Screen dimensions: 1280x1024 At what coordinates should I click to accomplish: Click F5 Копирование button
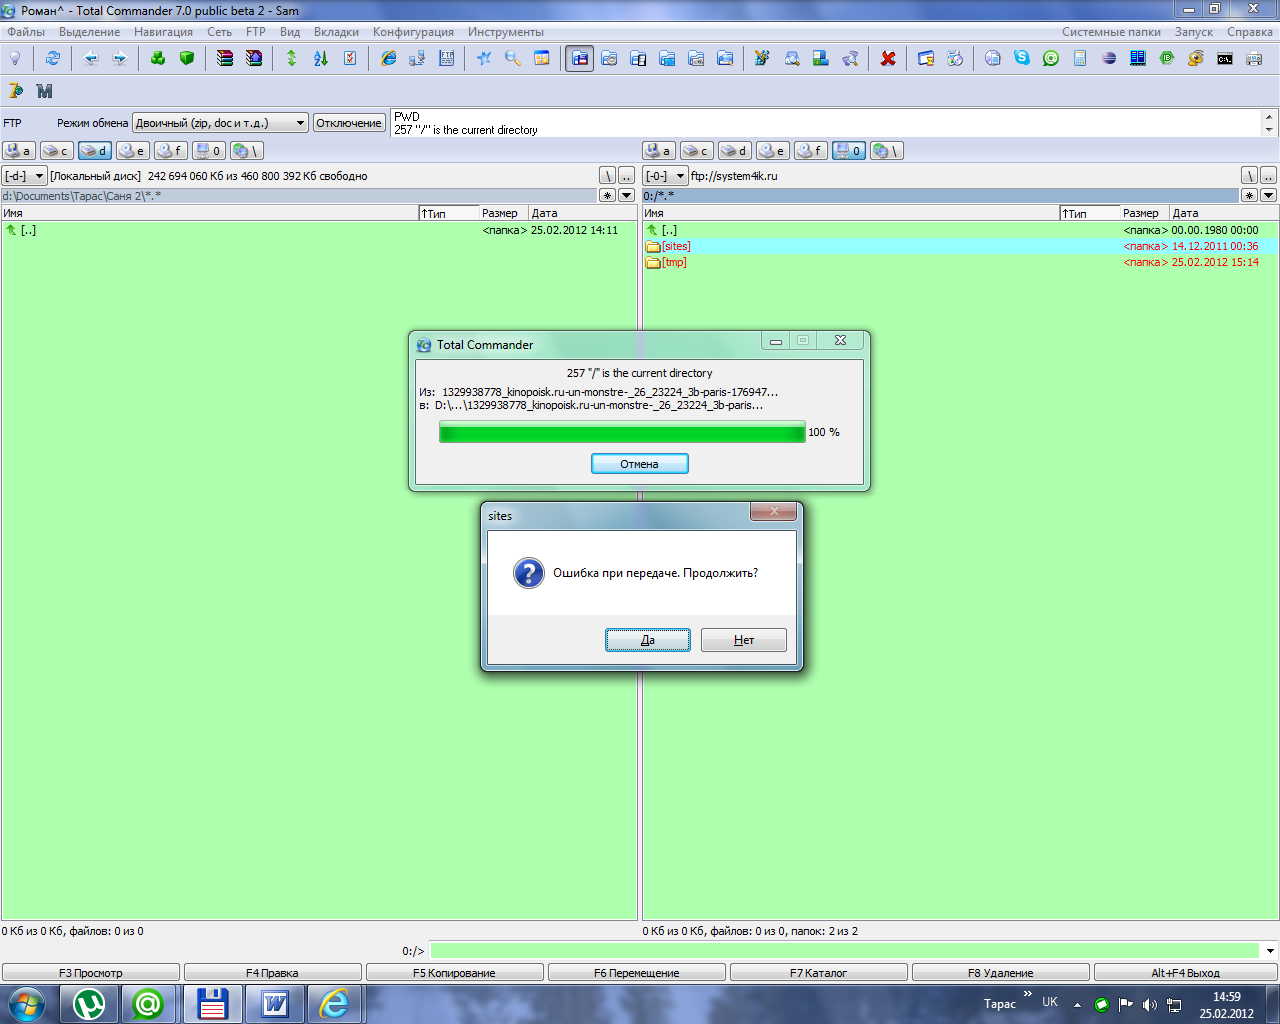pyautogui.click(x=455, y=973)
